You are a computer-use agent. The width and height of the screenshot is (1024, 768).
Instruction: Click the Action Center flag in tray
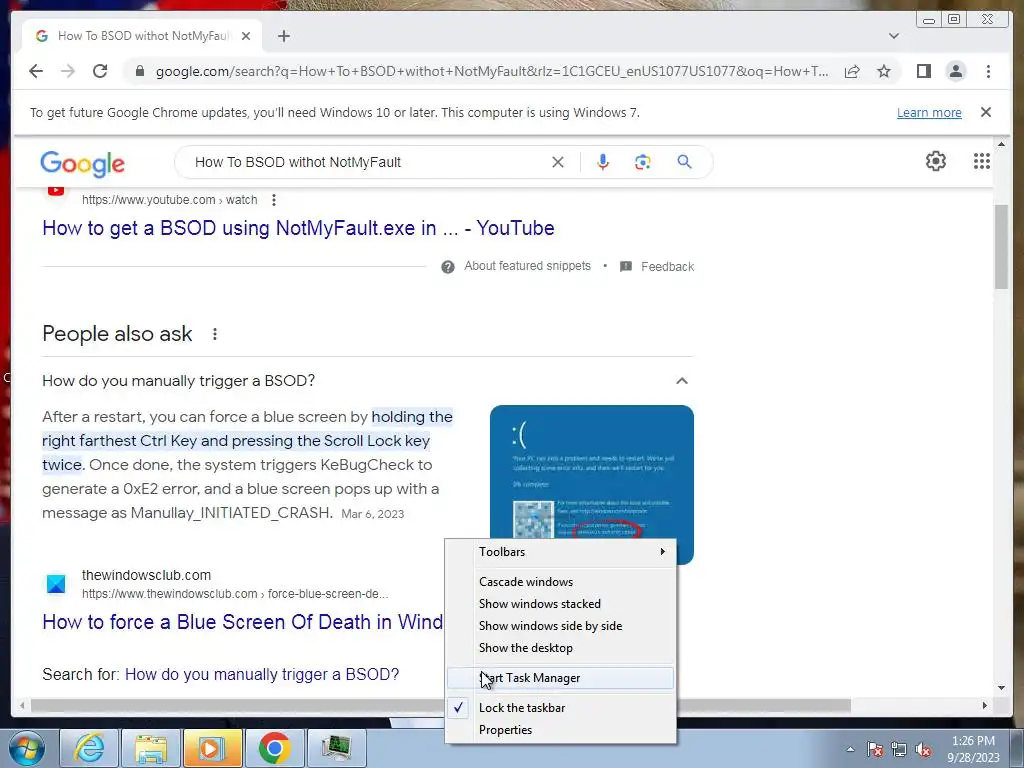coord(875,749)
